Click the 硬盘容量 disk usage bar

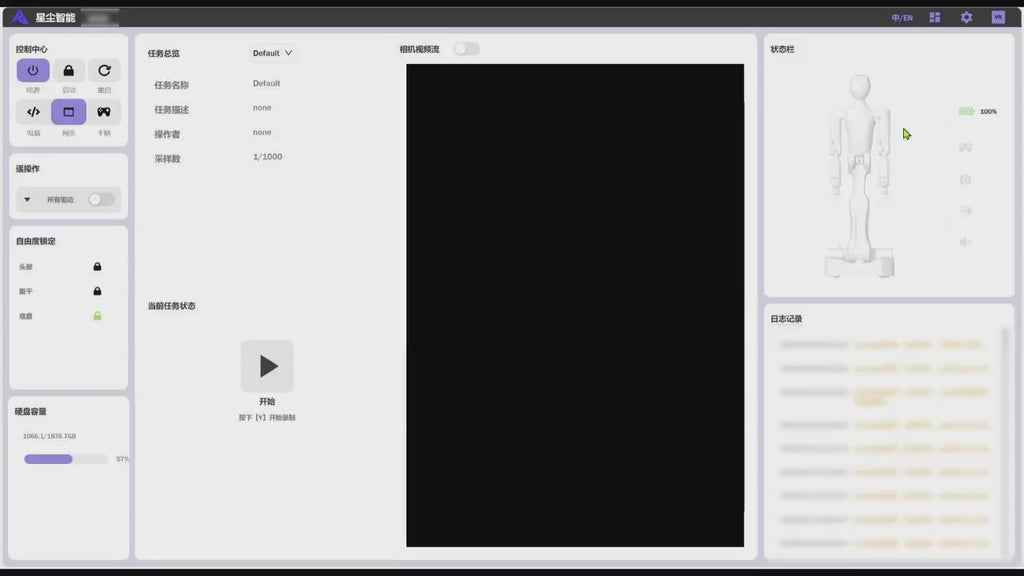[x=66, y=459]
